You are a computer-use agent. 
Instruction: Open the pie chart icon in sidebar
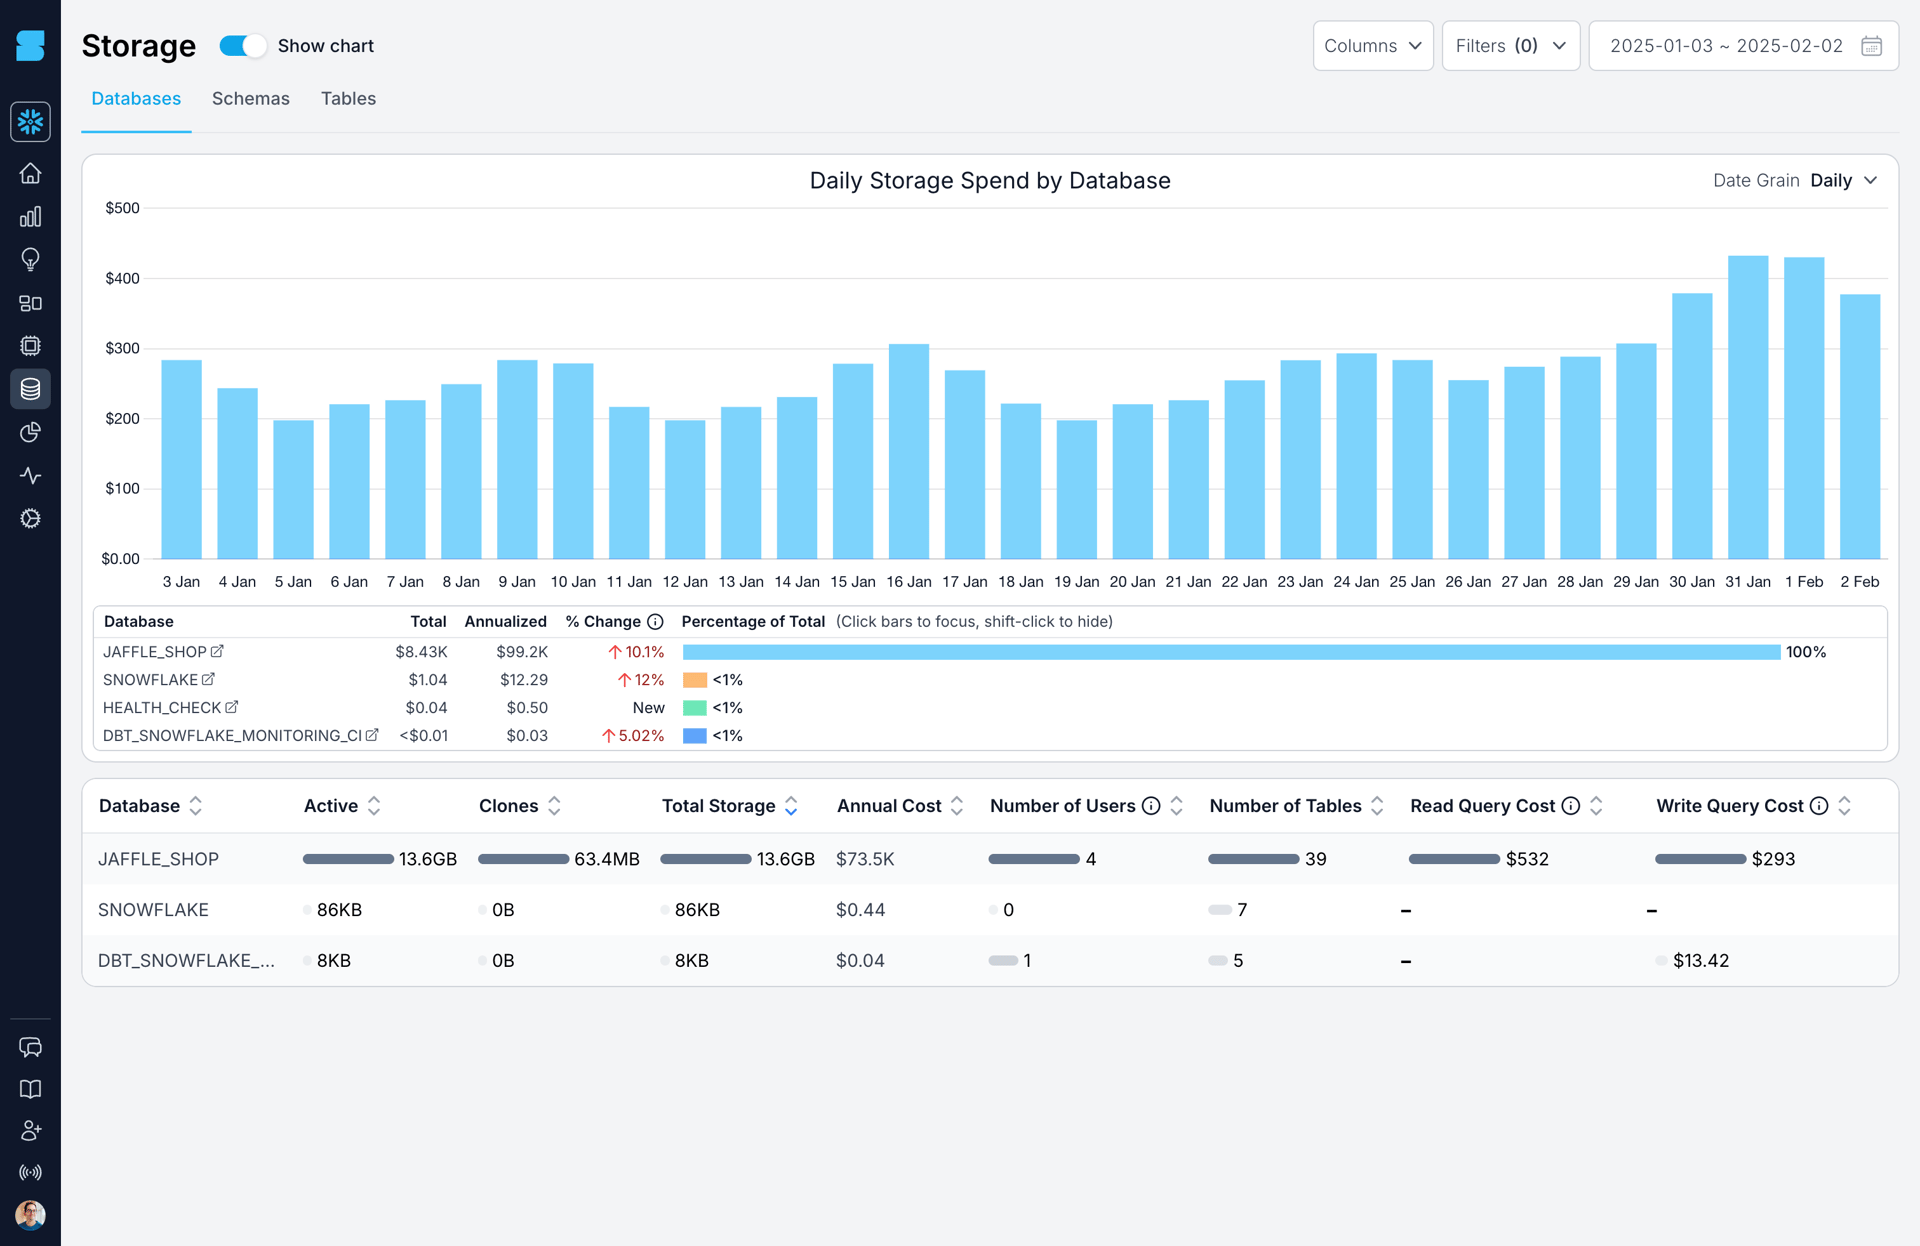pos(30,432)
